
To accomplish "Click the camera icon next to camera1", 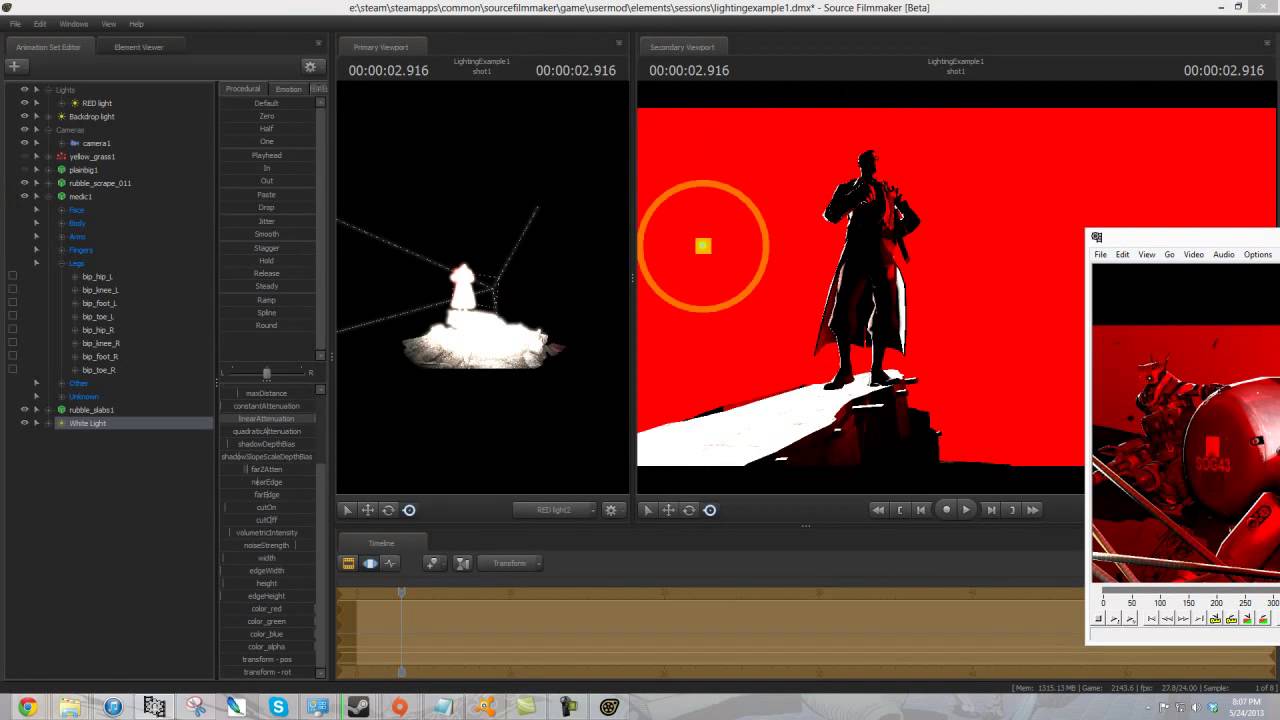I will click(x=74, y=143).
